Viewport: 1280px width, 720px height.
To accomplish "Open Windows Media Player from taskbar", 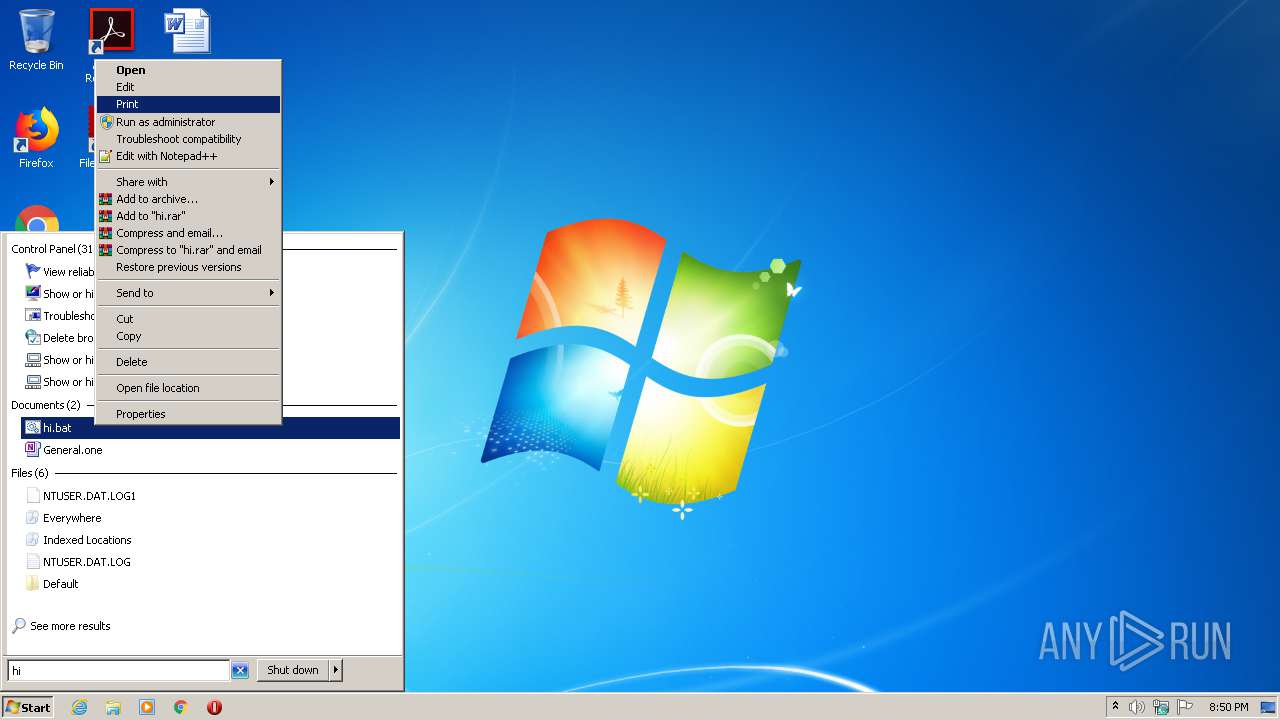I will pos(147,707).
